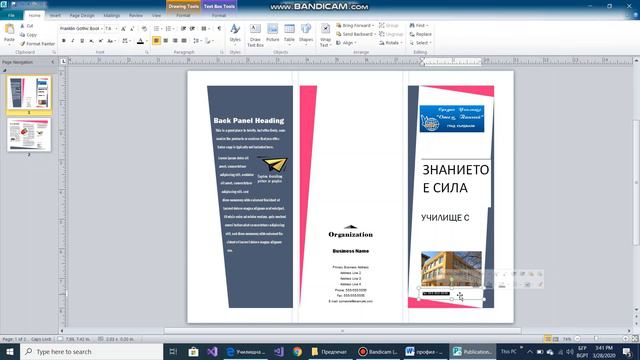Open the font name combo box
The image size is (640, 360).
click(81, 29)
